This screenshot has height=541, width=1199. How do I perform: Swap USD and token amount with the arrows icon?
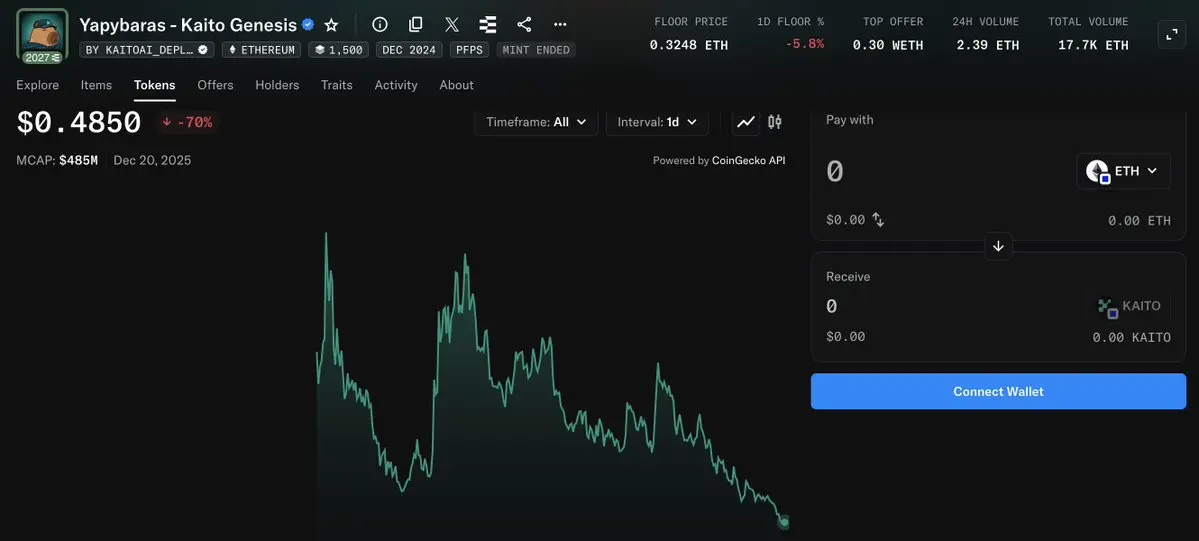(879, 220)
